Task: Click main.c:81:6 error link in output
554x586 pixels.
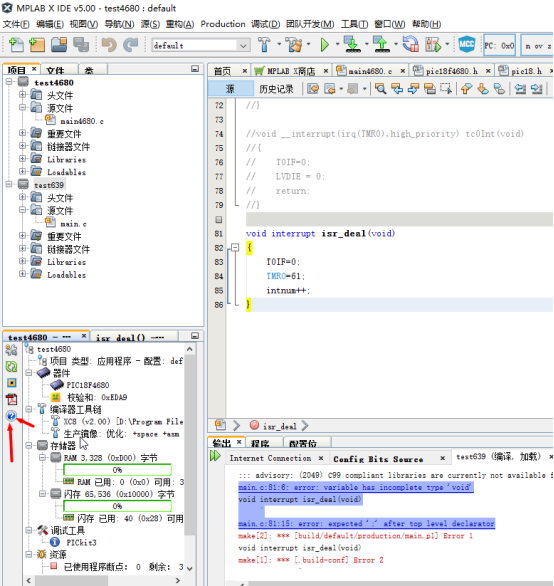Action: click(356, 487)
